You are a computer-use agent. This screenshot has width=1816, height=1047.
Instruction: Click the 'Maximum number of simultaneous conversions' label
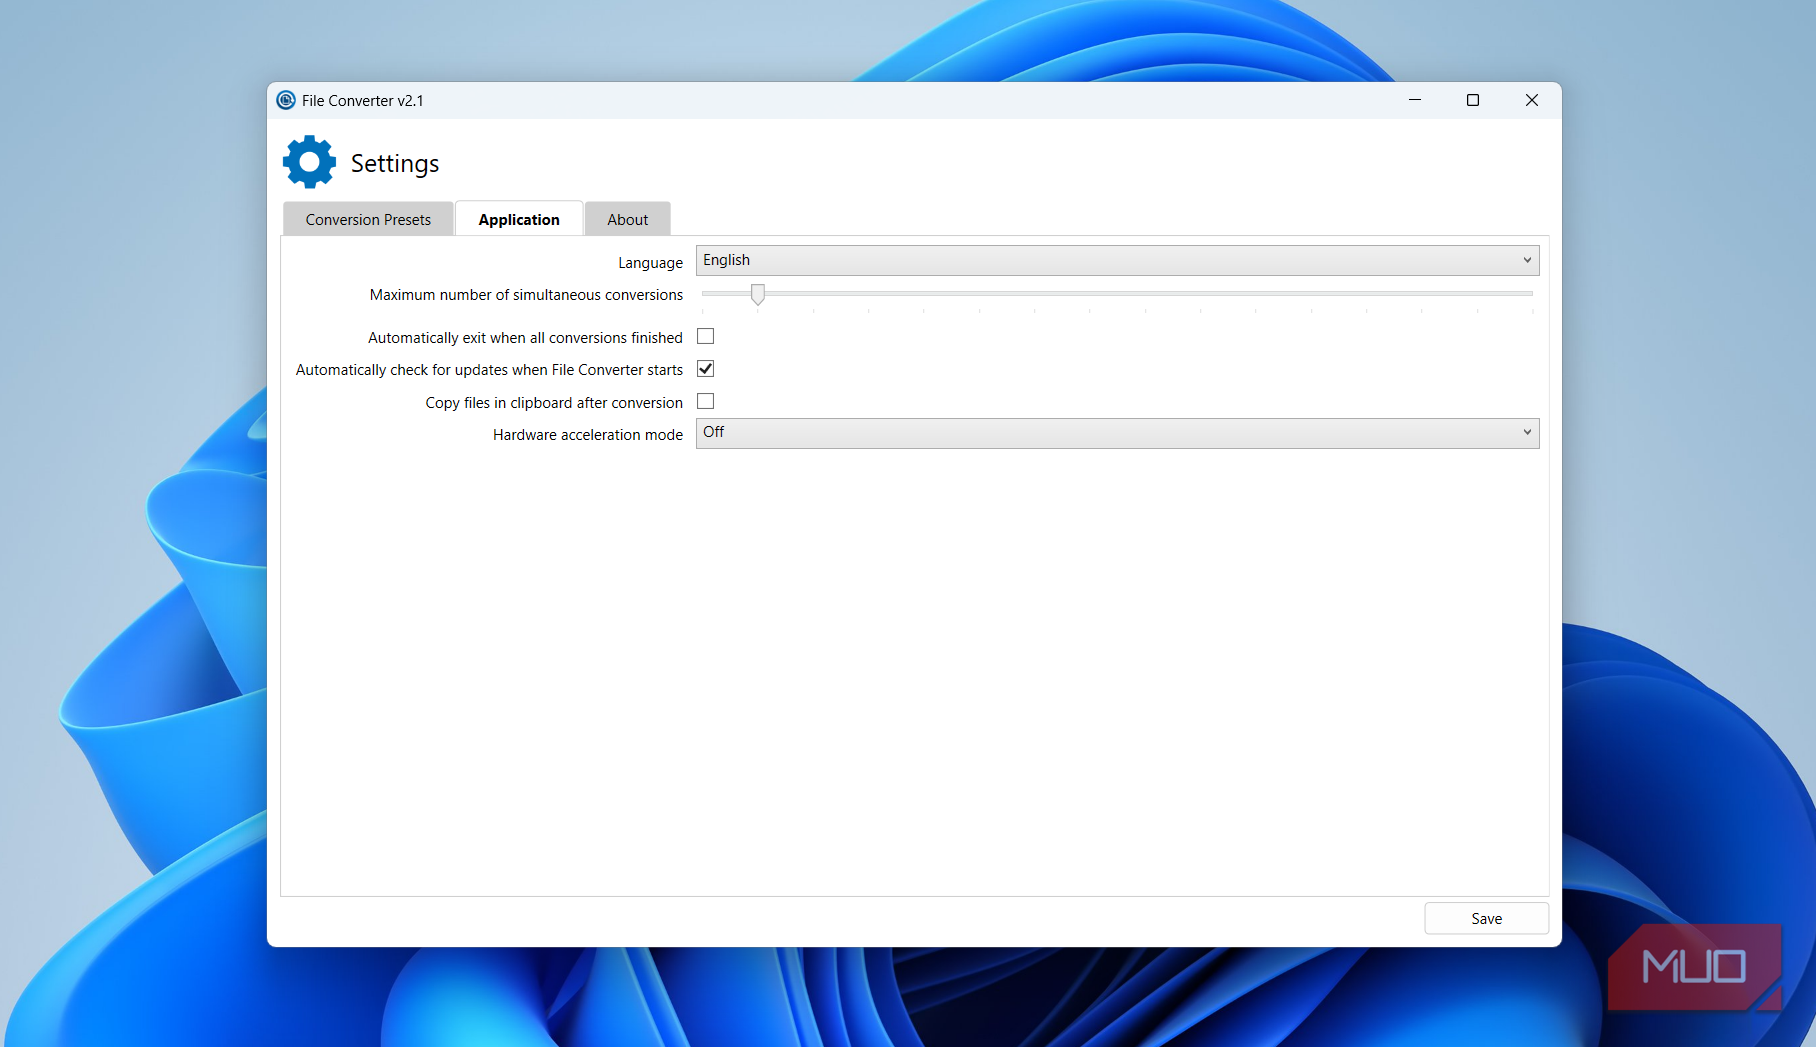(x=526, y=295)
